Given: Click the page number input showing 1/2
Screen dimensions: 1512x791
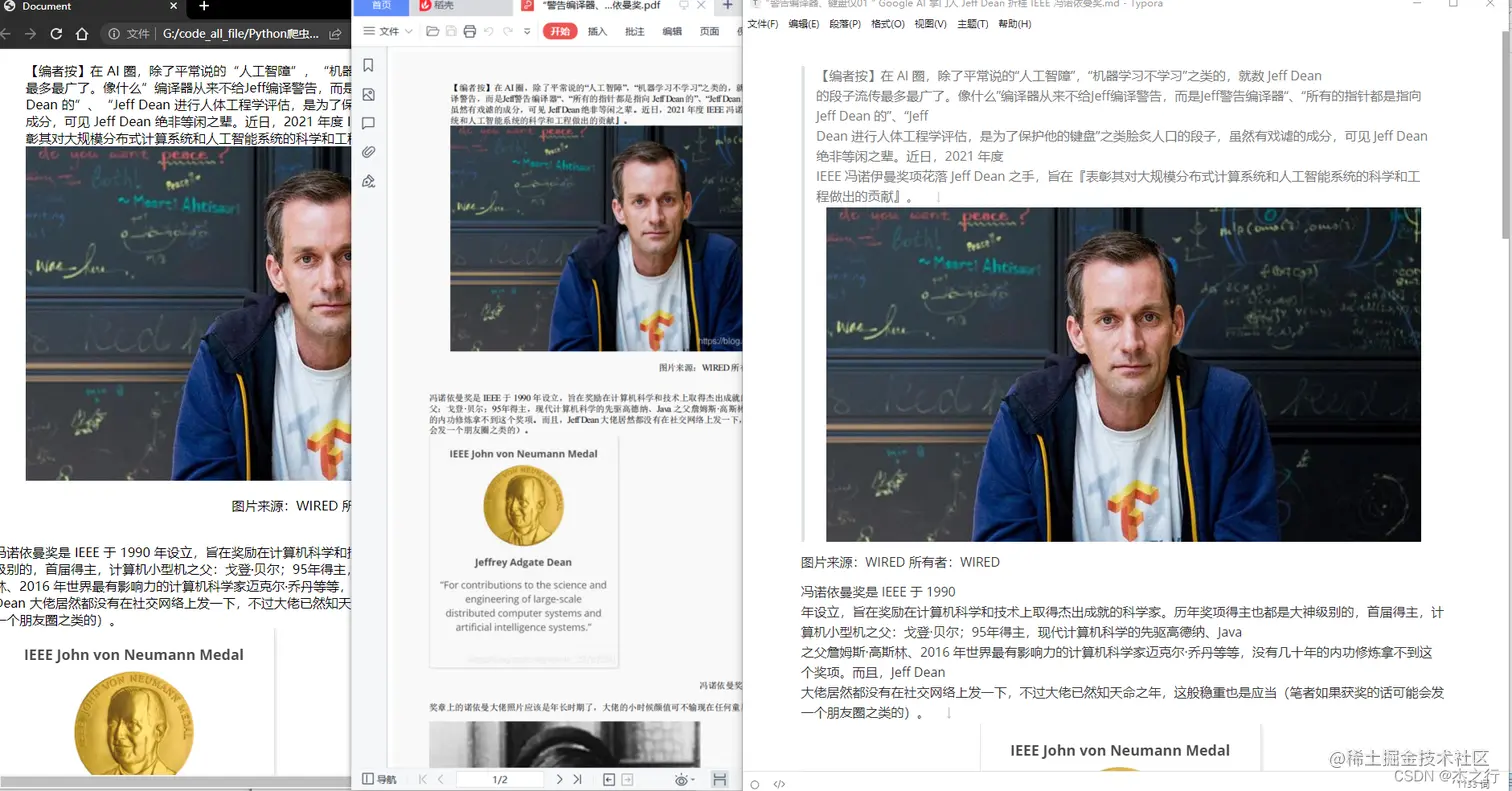Looking at the screenshot, I should tap(500, 779).
